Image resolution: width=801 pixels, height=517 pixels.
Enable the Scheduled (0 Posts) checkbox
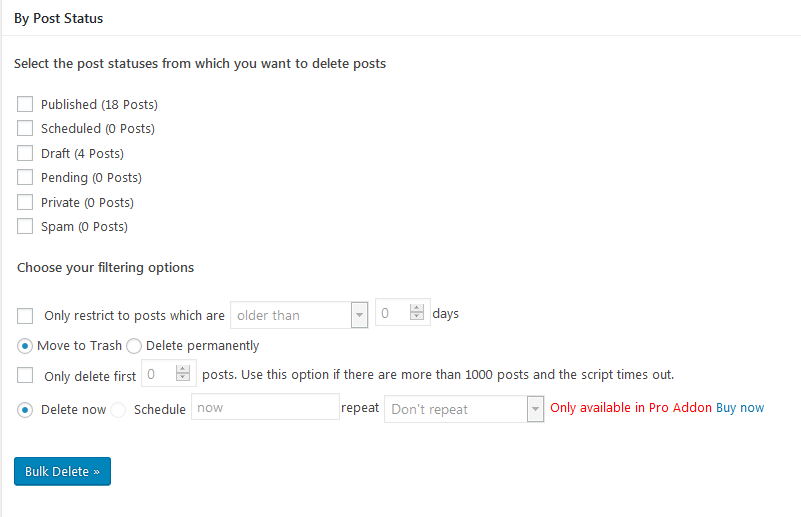point(25,128)
